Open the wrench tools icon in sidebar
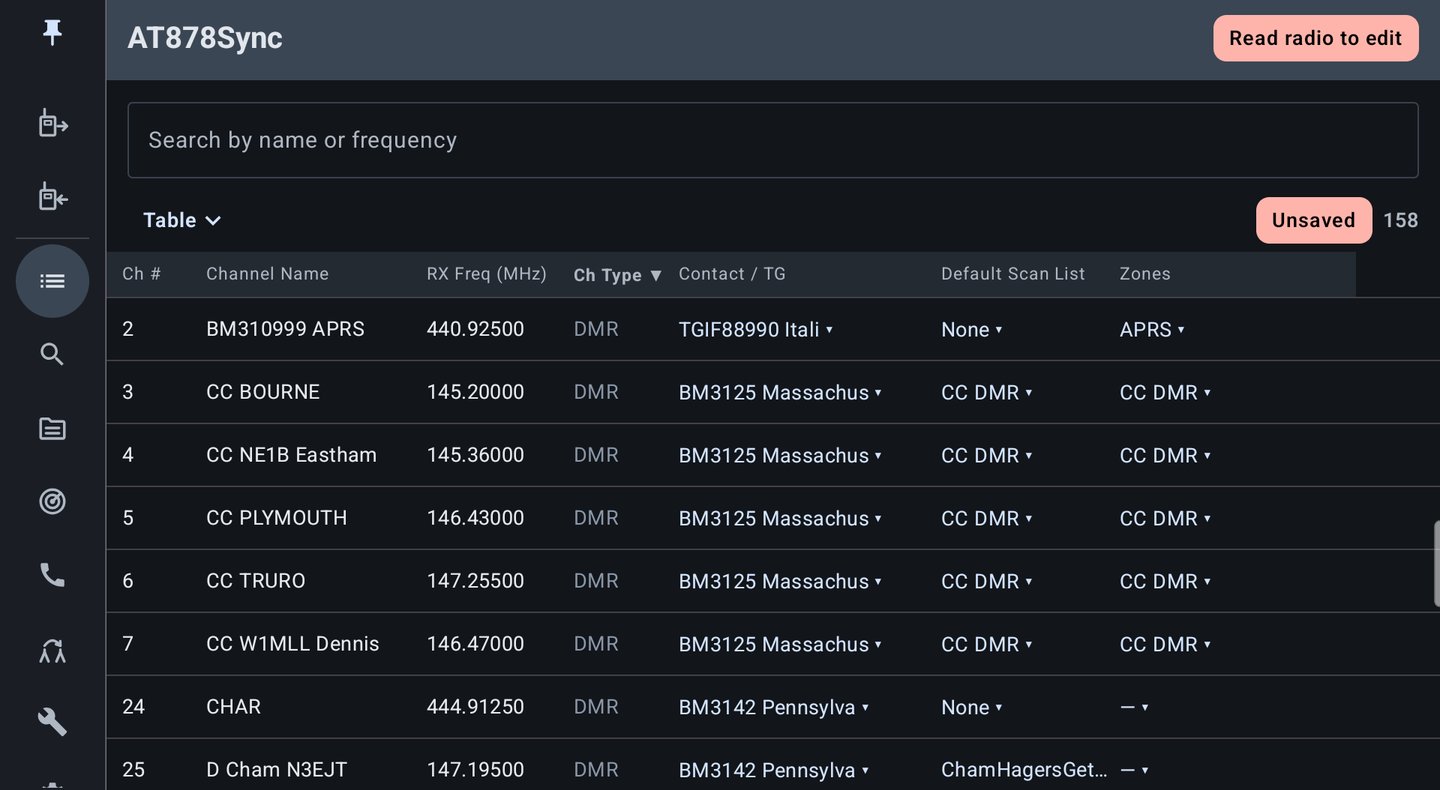 [52, 721]
